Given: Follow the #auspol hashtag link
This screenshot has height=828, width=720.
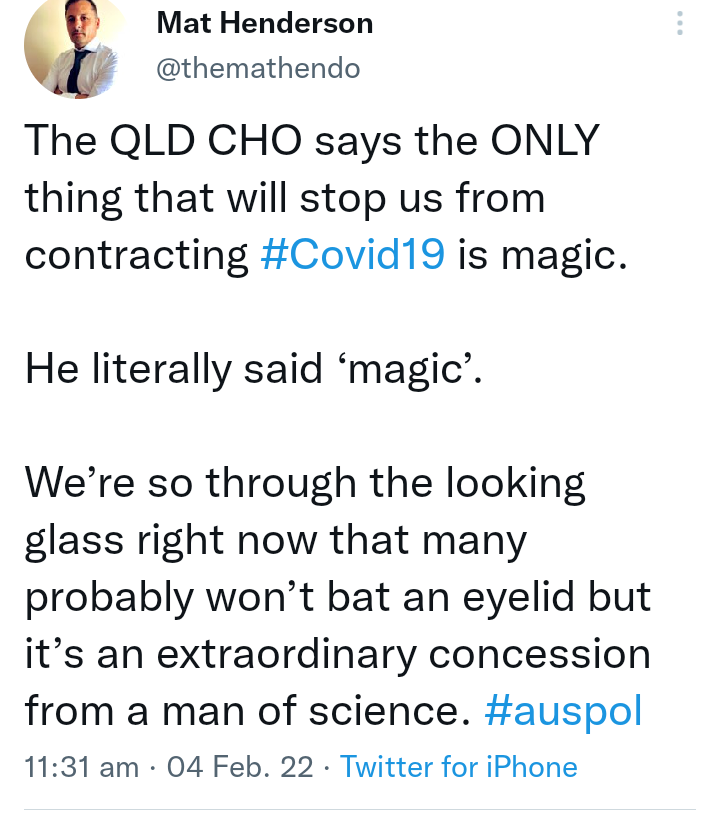Looking at the screenshot, I should pyautogui.click(x=562, y=710).
